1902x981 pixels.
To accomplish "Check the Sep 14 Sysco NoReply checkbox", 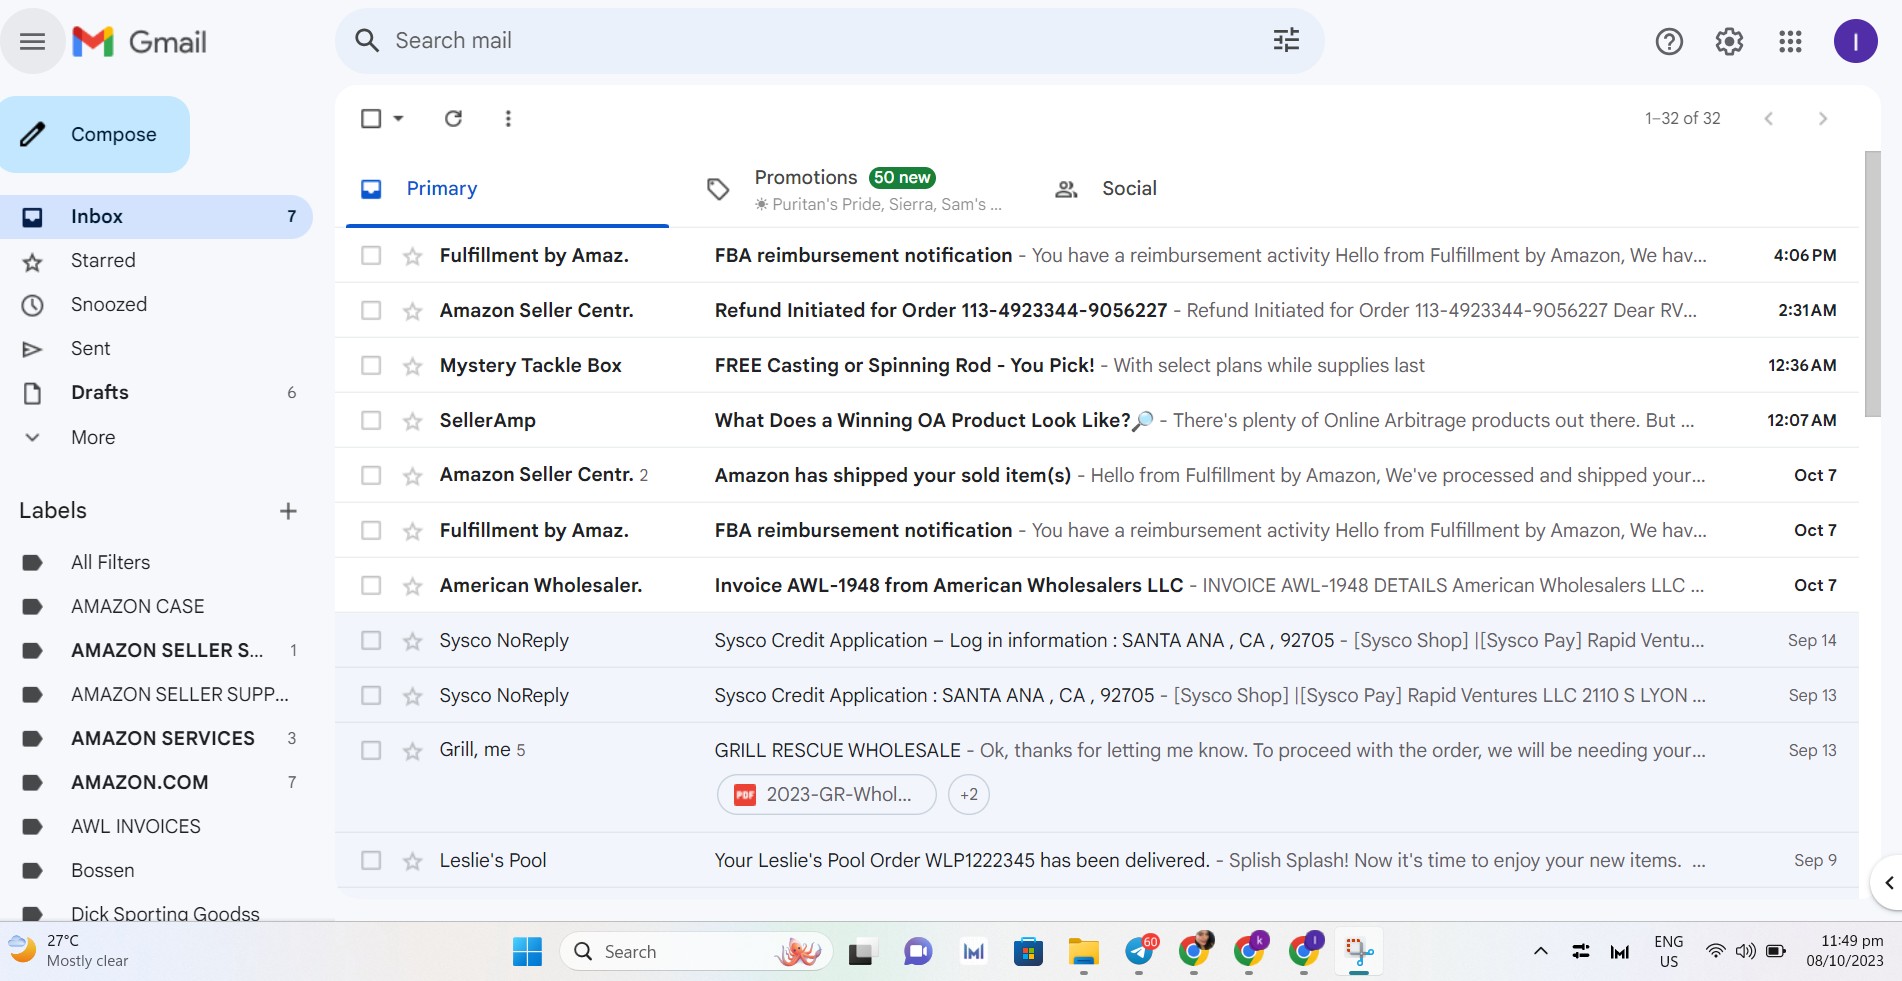I will [371, 641].
